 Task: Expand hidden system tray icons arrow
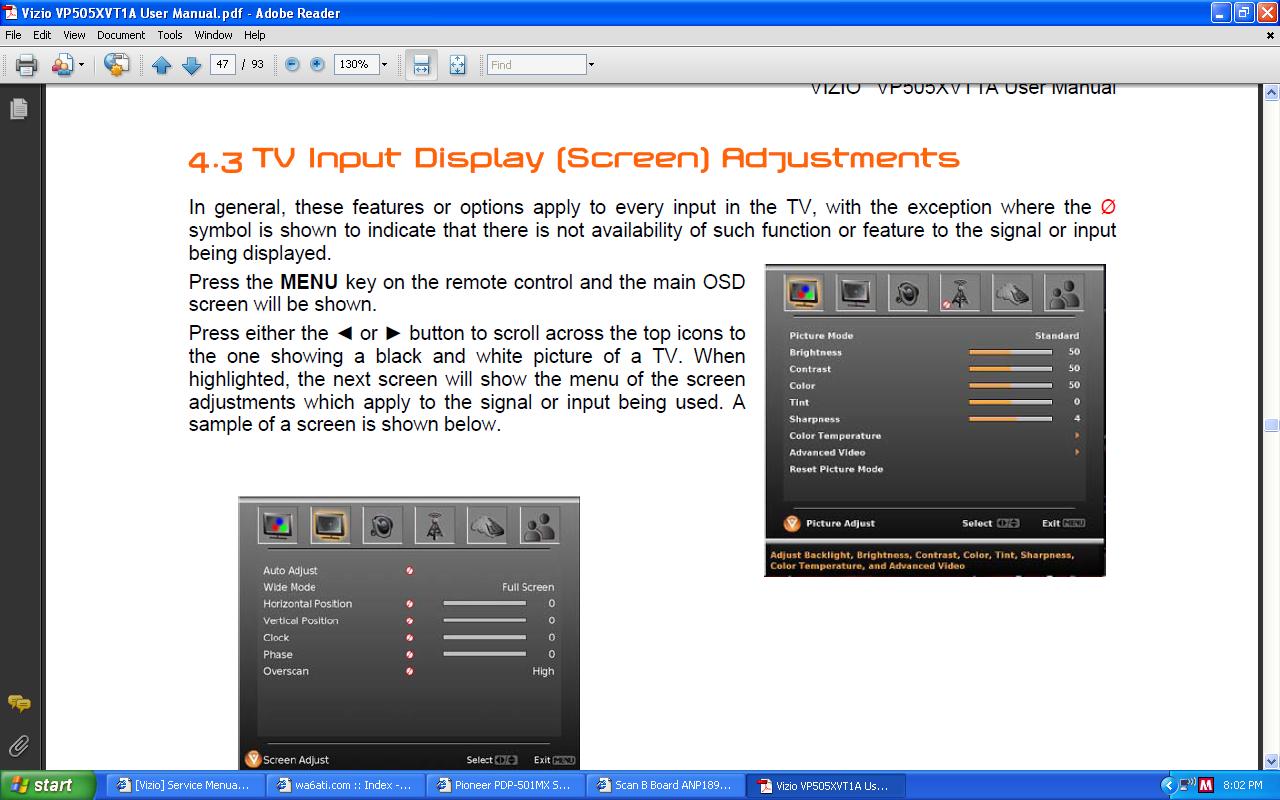(x=1167, y=785)
